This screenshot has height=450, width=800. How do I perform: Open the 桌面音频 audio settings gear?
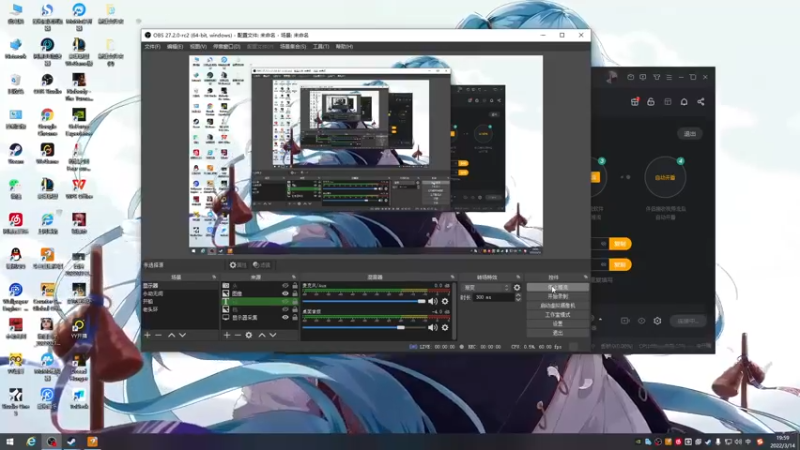click(445, 328)
